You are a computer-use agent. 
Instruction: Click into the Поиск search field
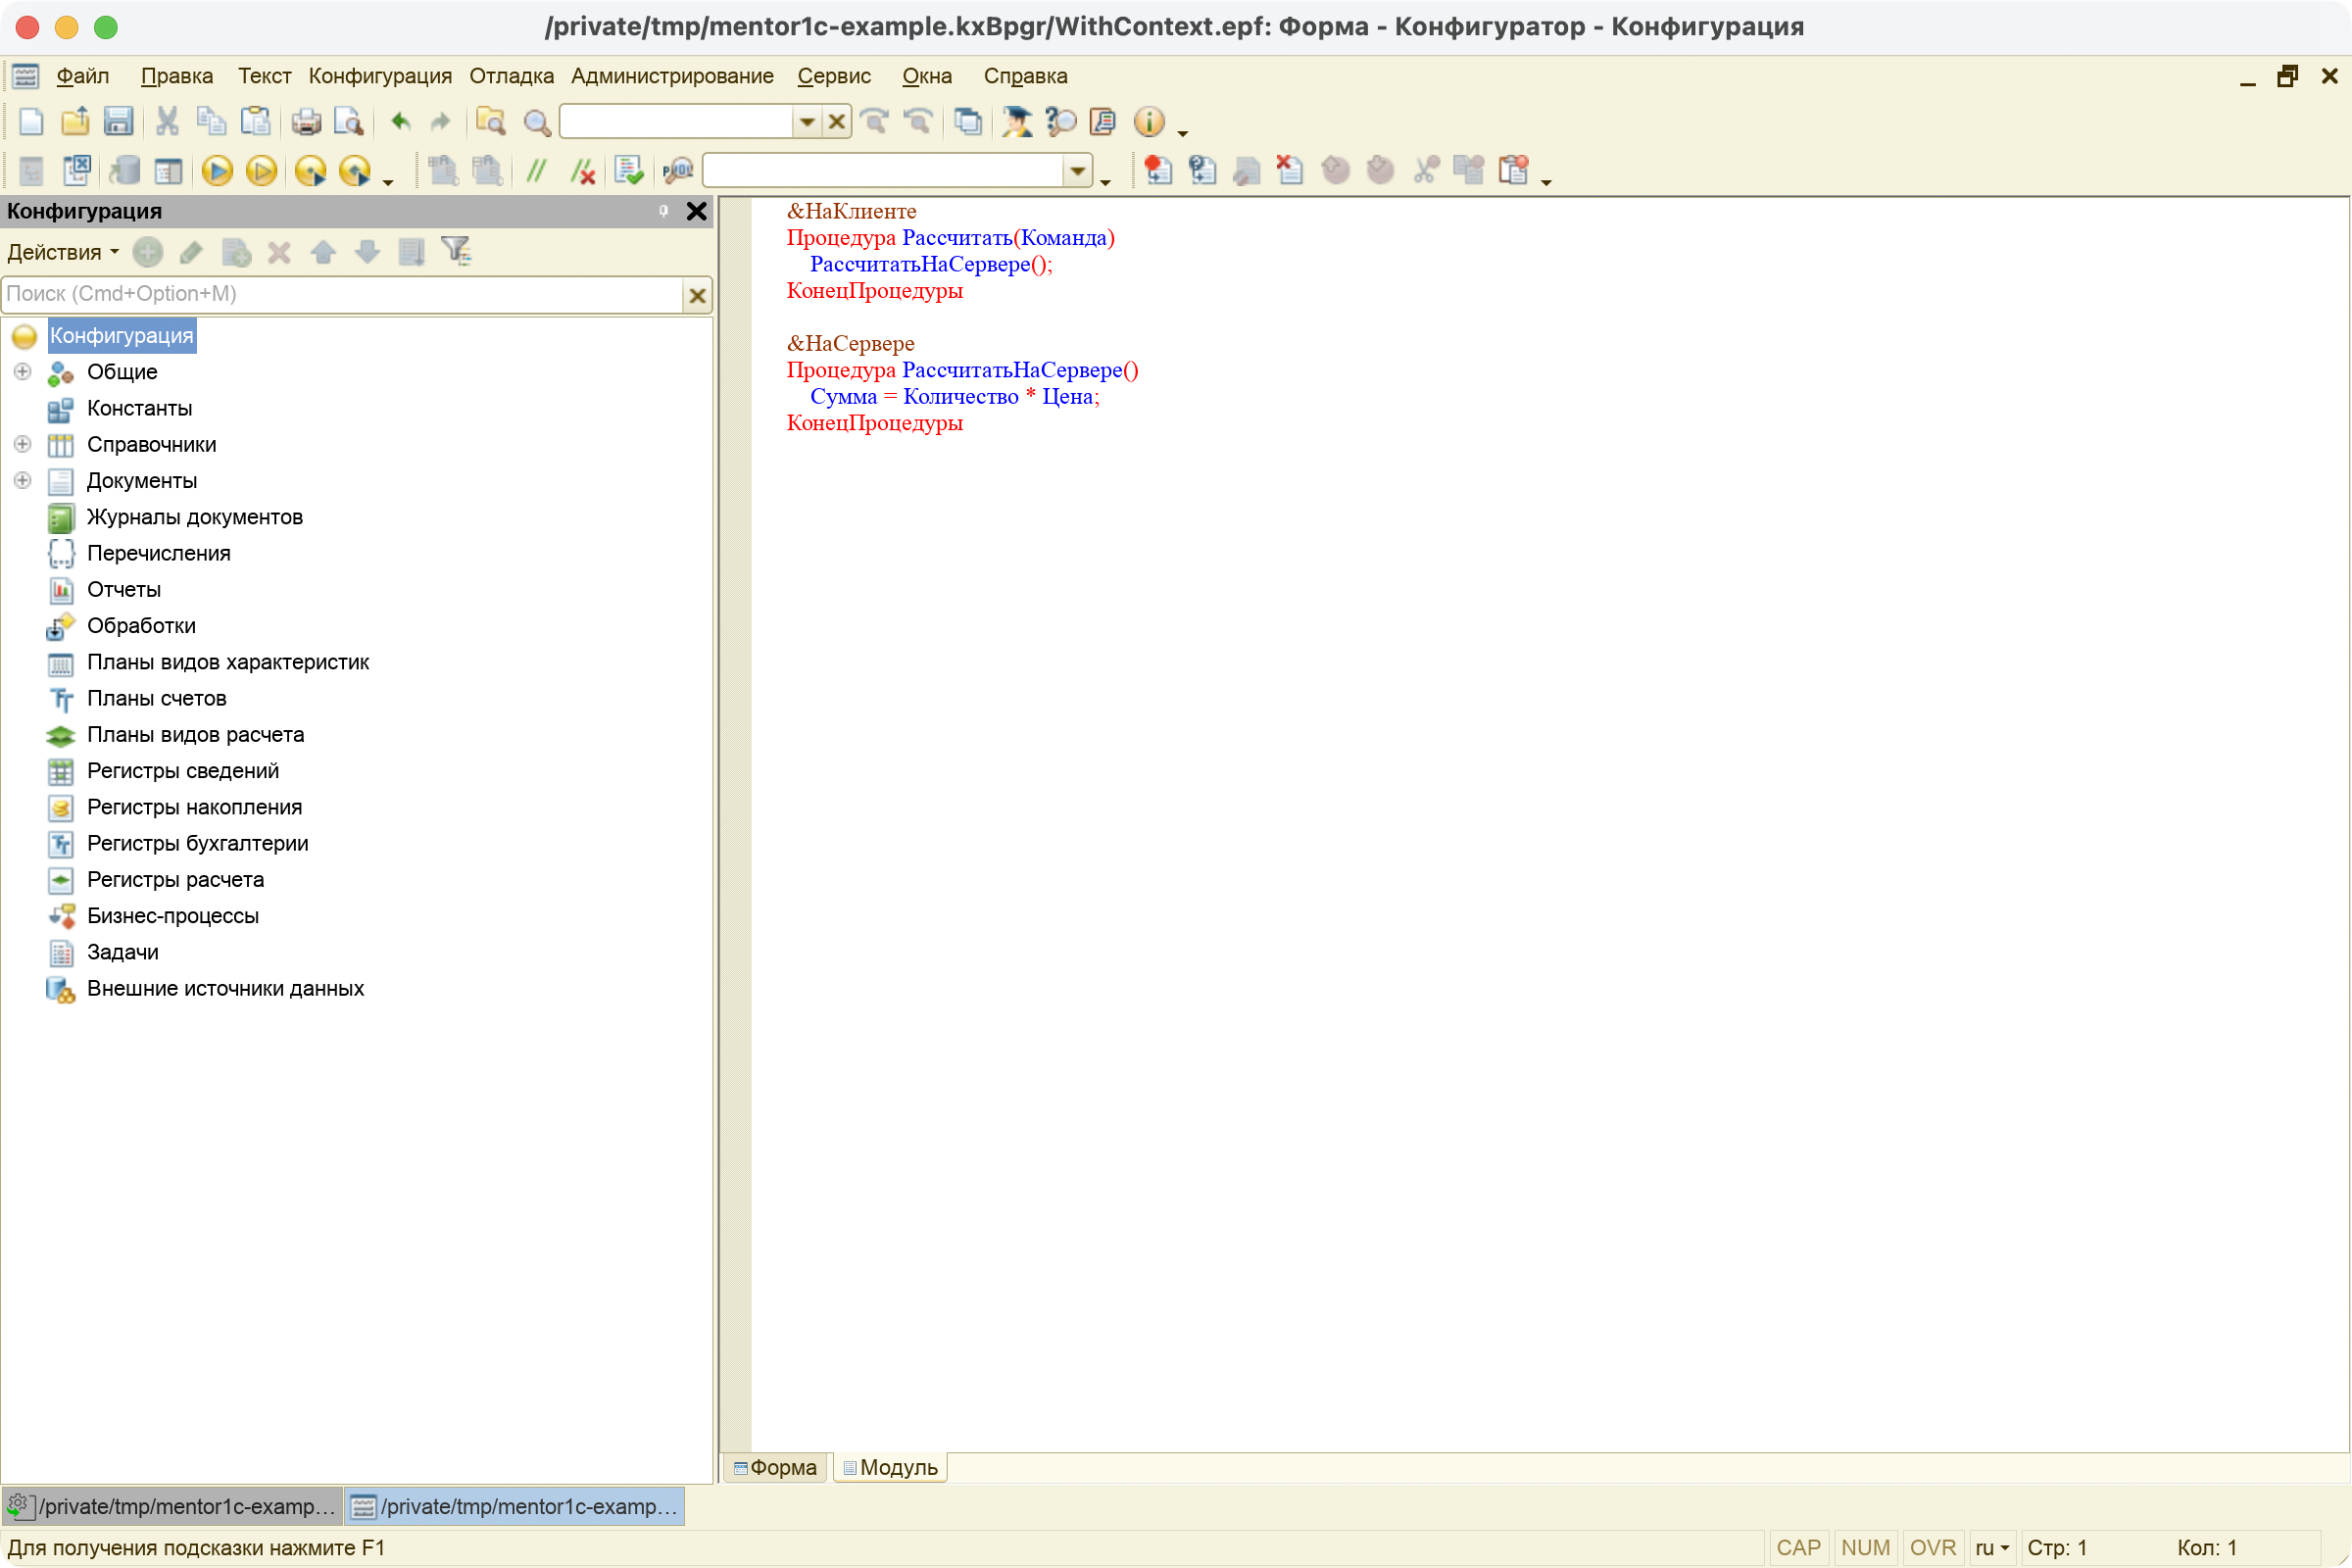pyautogui.click(x=342, y=294)
